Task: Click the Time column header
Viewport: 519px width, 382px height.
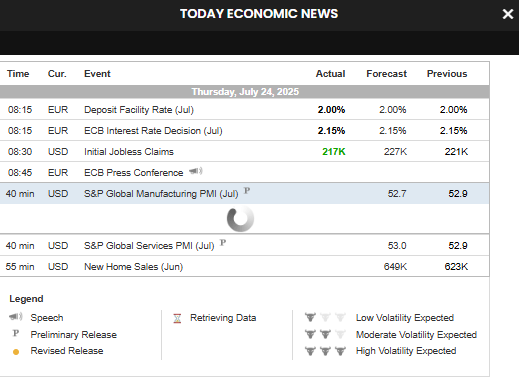Action: point(18,74)
